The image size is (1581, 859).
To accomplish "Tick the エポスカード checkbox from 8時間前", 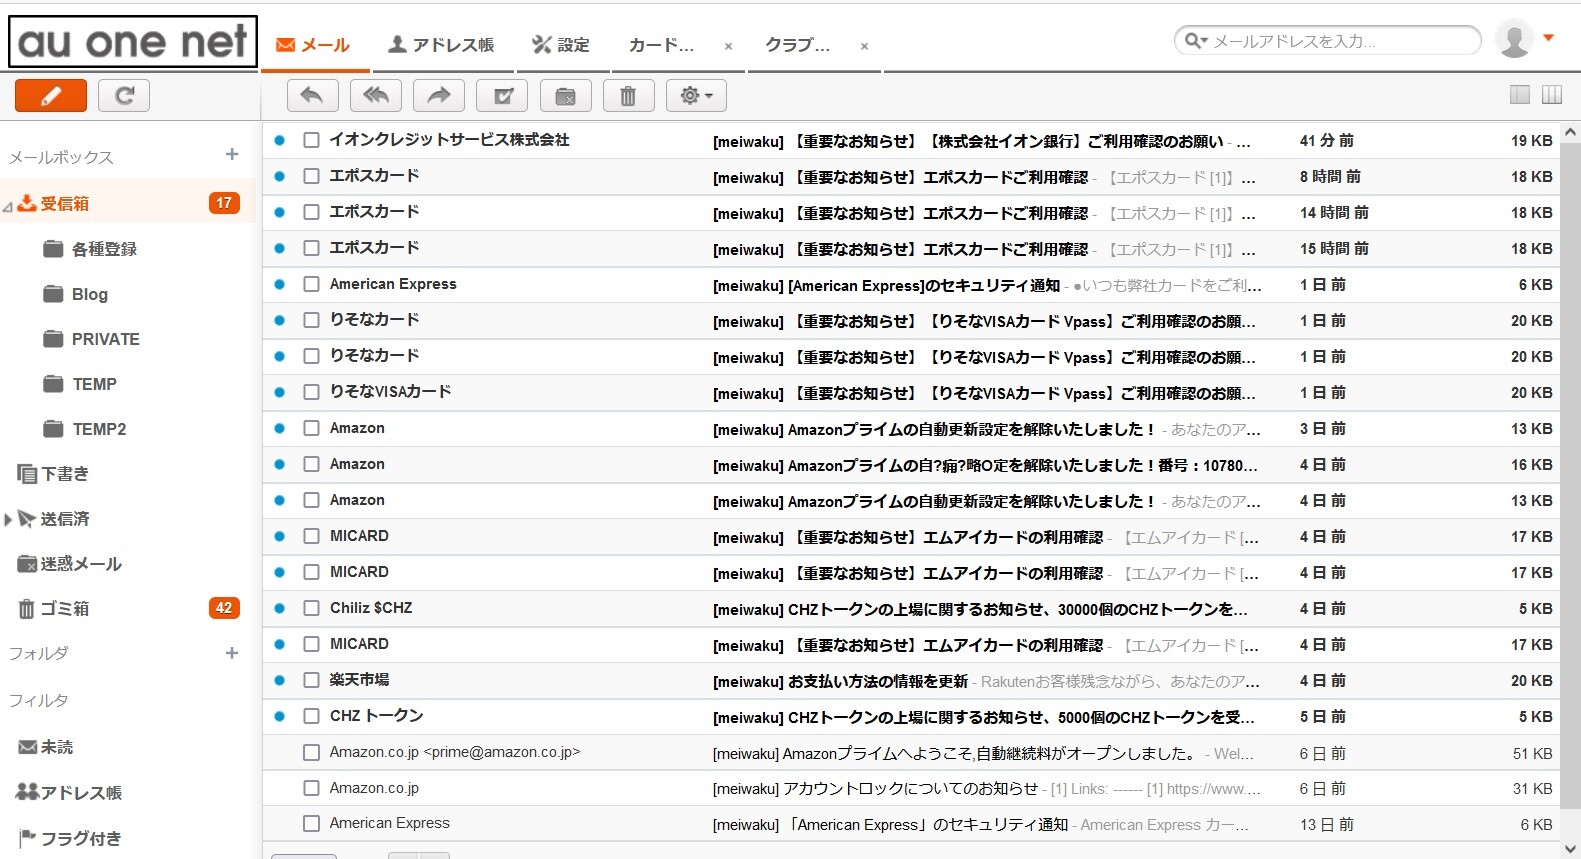I will pyautogui.click(x=312, y=176).
